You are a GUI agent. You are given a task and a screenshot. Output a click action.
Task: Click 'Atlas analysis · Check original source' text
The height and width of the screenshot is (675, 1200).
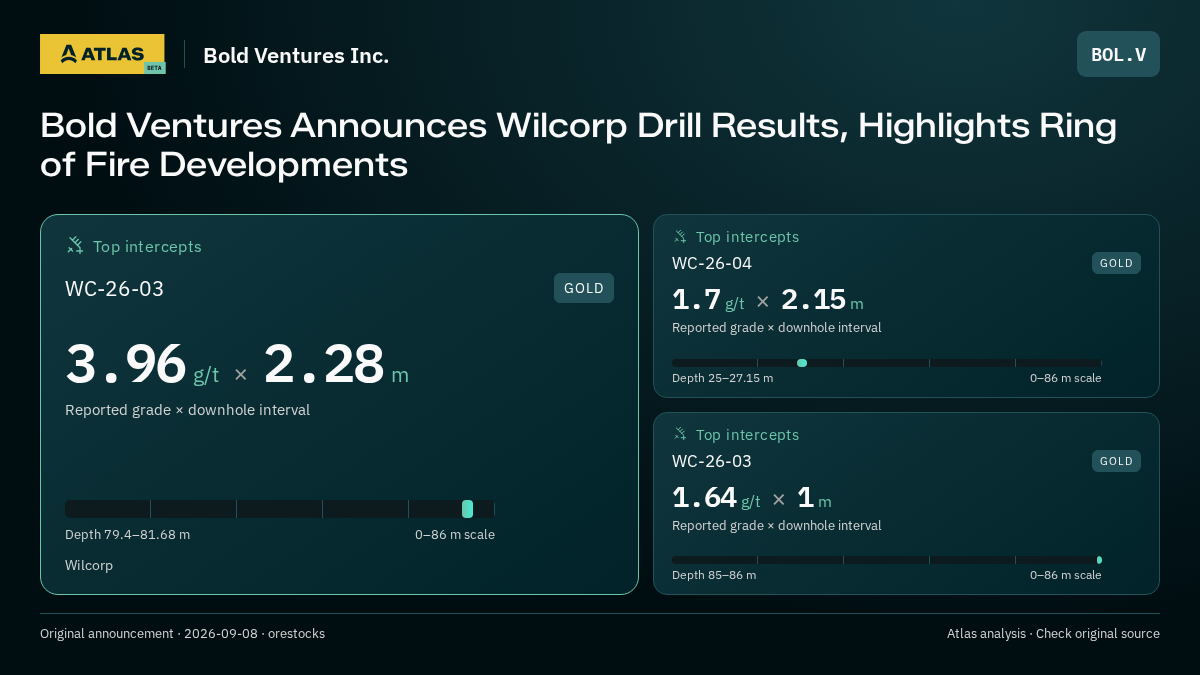pos(1053,633)
